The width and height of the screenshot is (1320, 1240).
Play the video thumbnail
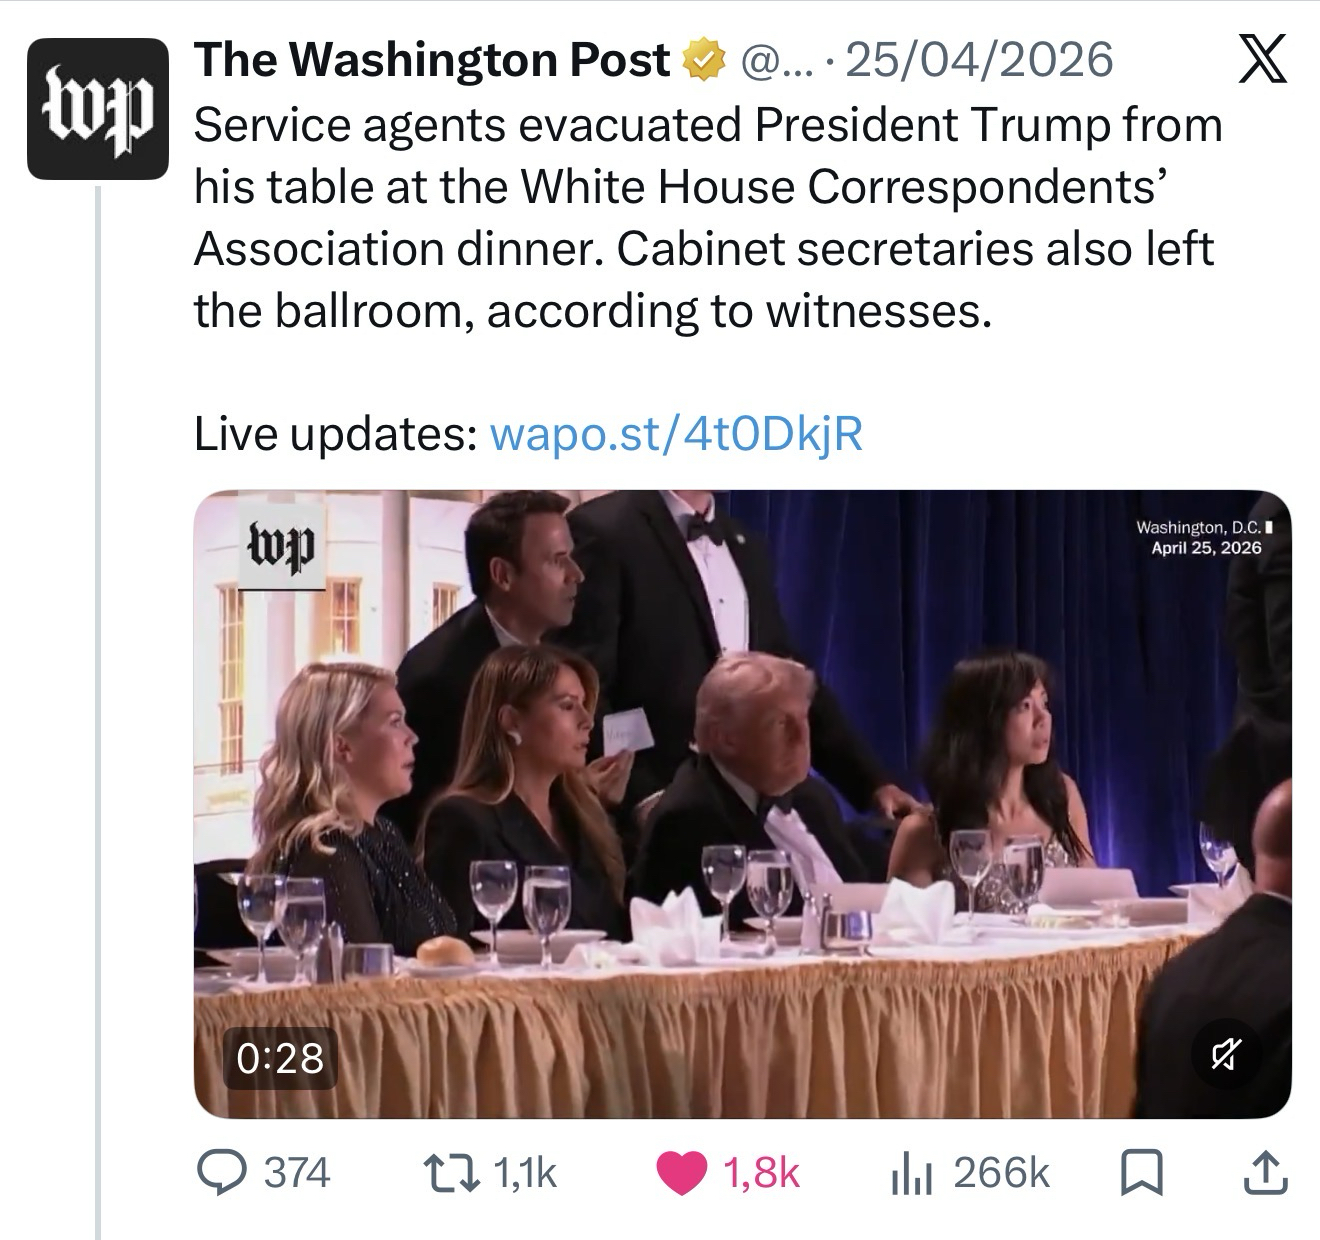coord(742,804)
